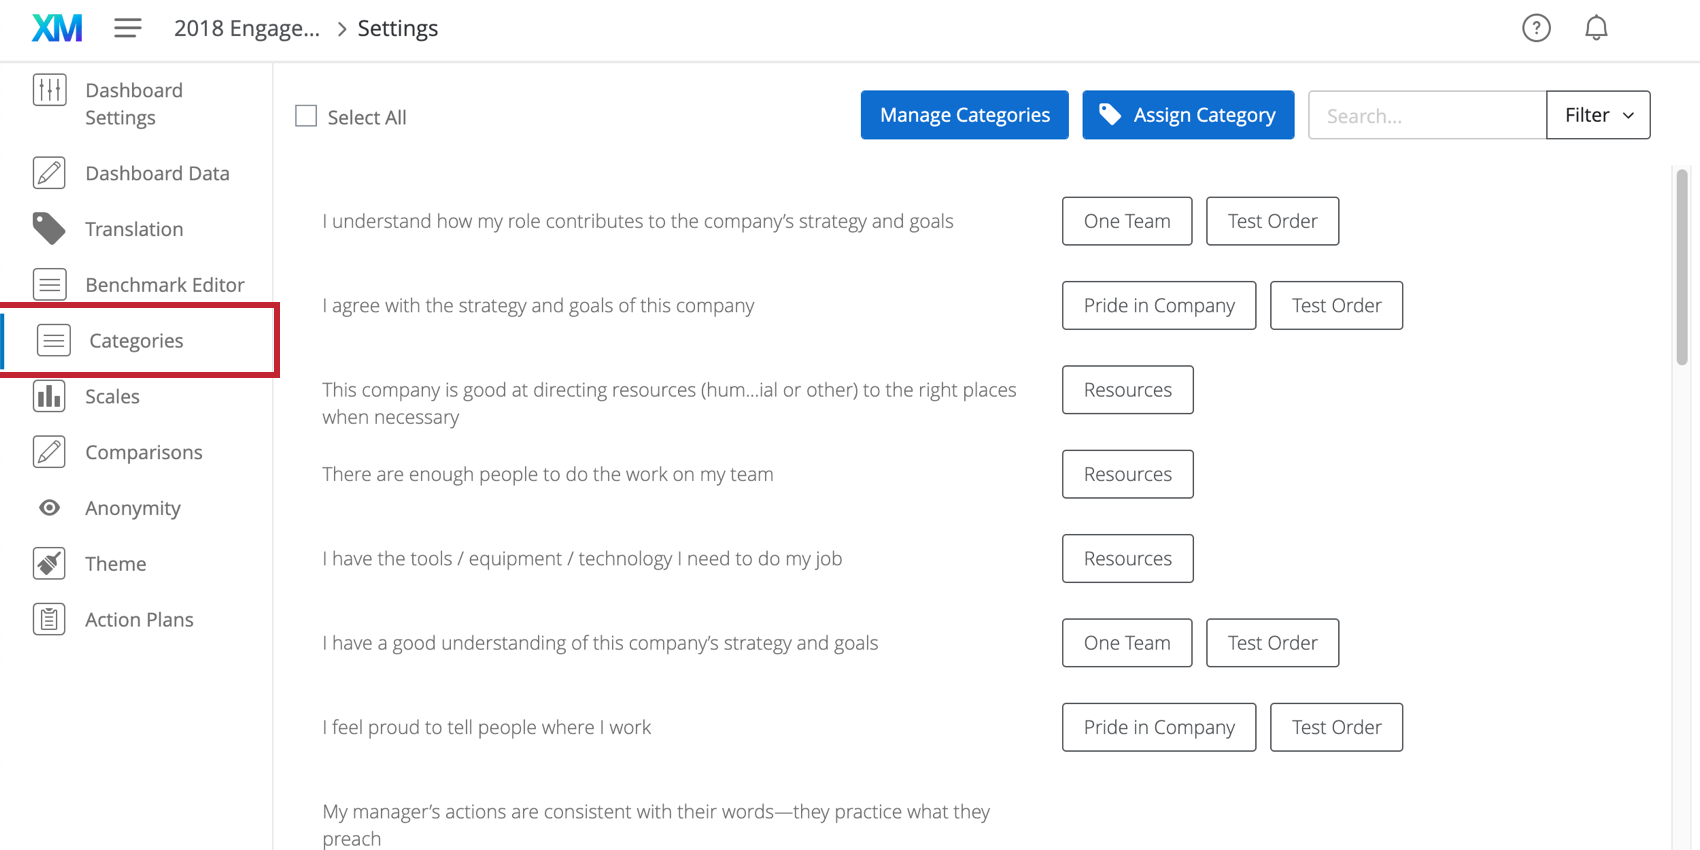Select item 'I understand how my role contributes...'
This screenshot has width=1700, height=850.
point(638,221)
